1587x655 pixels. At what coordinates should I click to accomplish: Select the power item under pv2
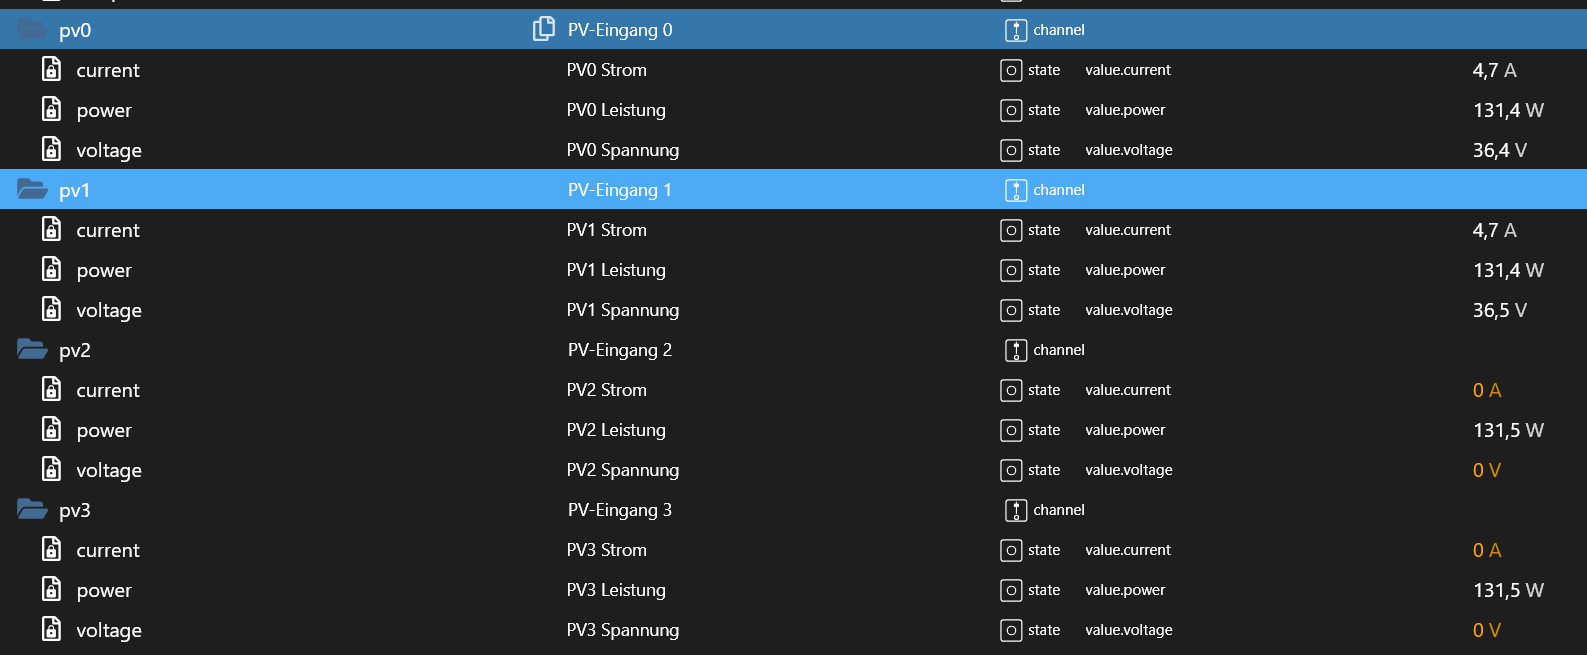(104, 431)
